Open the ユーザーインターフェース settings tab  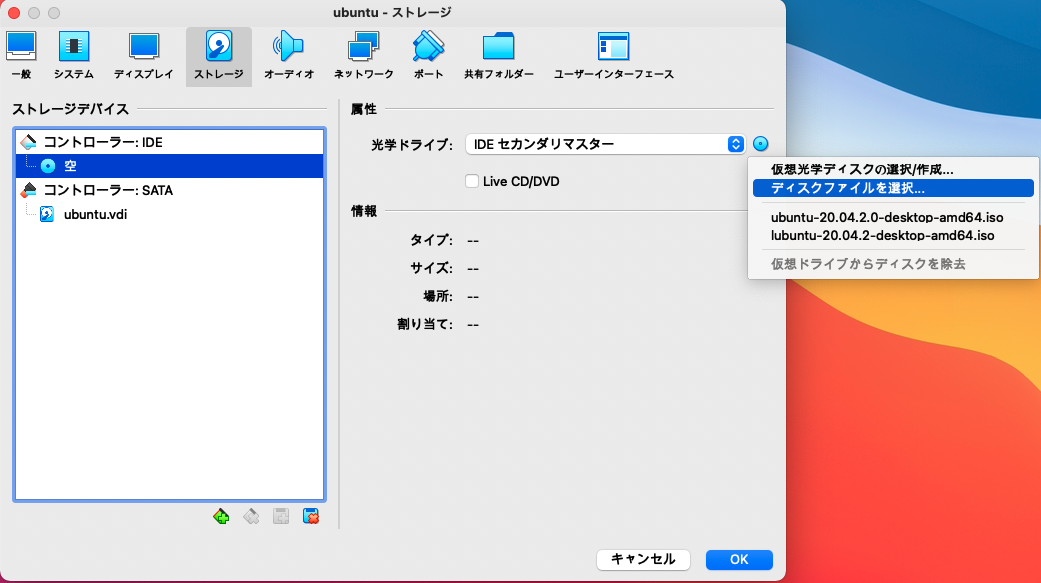[x=613, y=56]
